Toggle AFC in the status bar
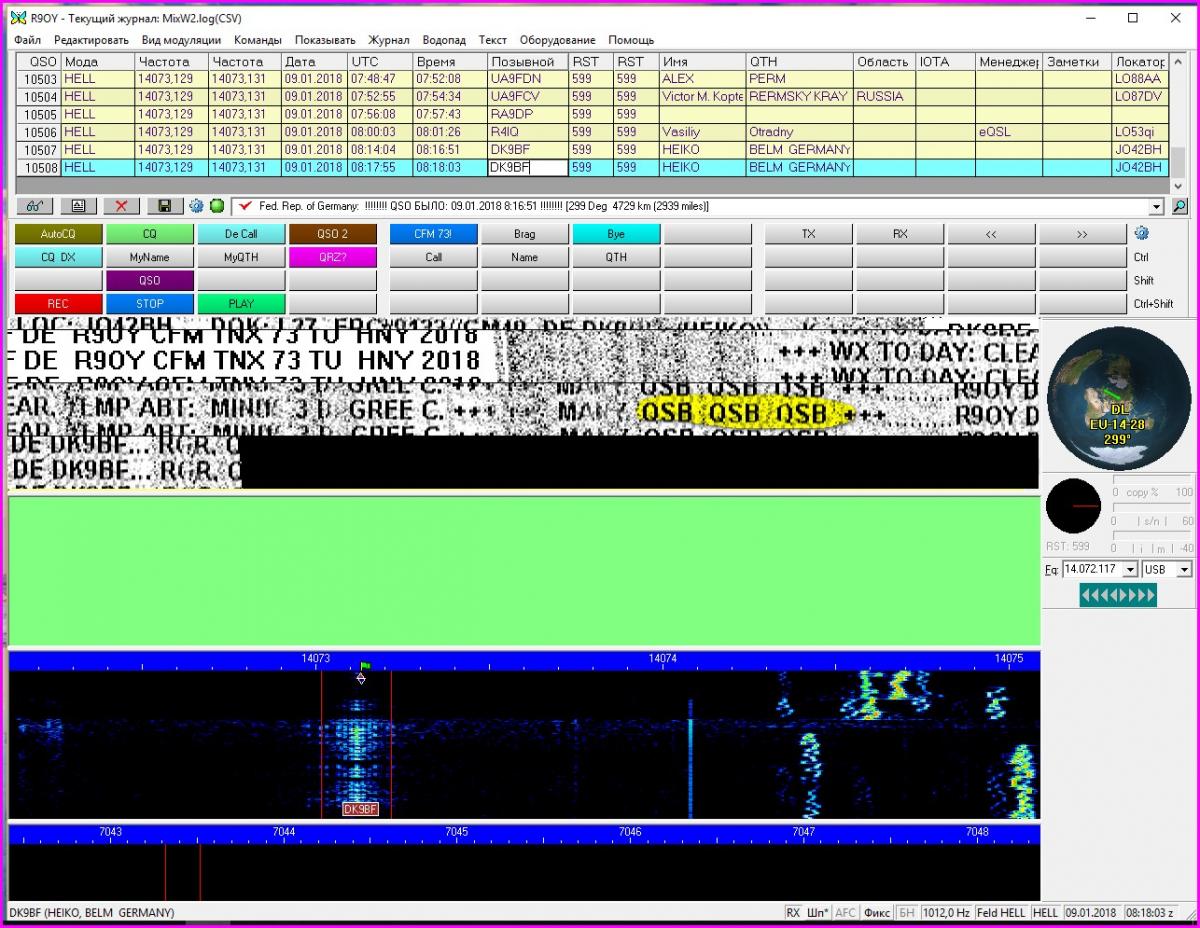1200x928 pixels. coord(845,913)
